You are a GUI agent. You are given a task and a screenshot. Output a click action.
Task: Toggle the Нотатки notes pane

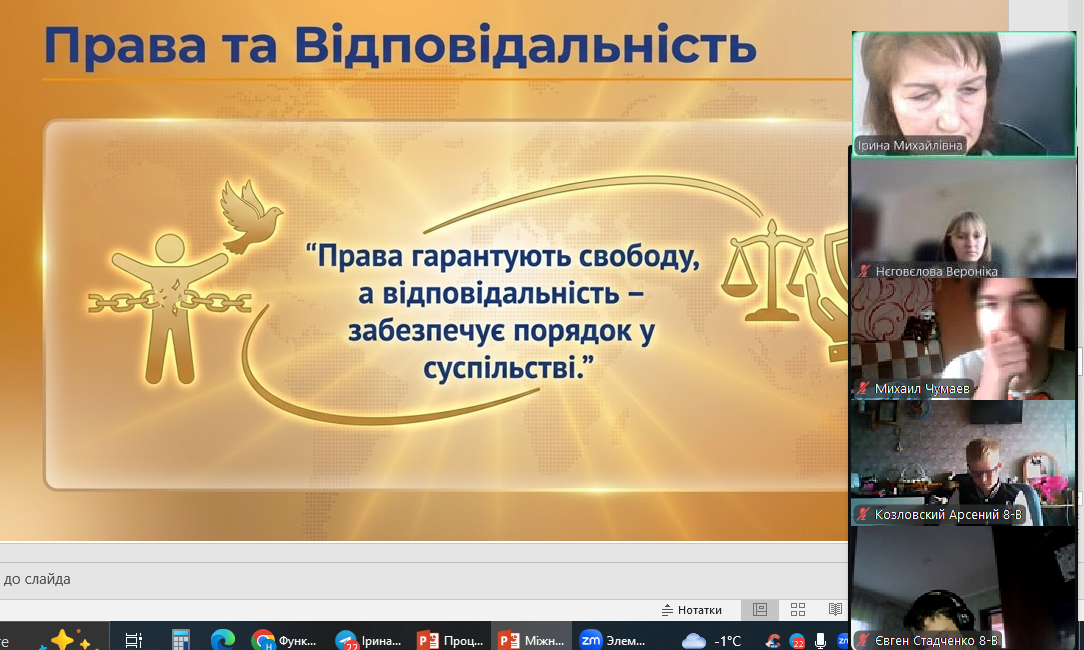pyautogui.click(x=691, y=610)
